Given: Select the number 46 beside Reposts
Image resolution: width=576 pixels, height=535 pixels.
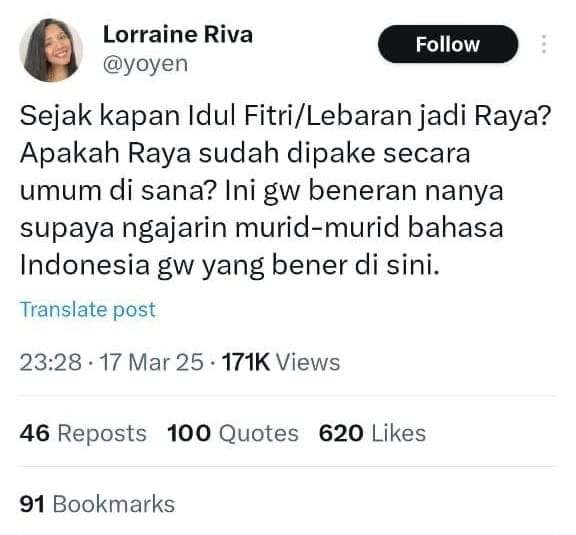Looking at the screenshot, I should 35,433.
